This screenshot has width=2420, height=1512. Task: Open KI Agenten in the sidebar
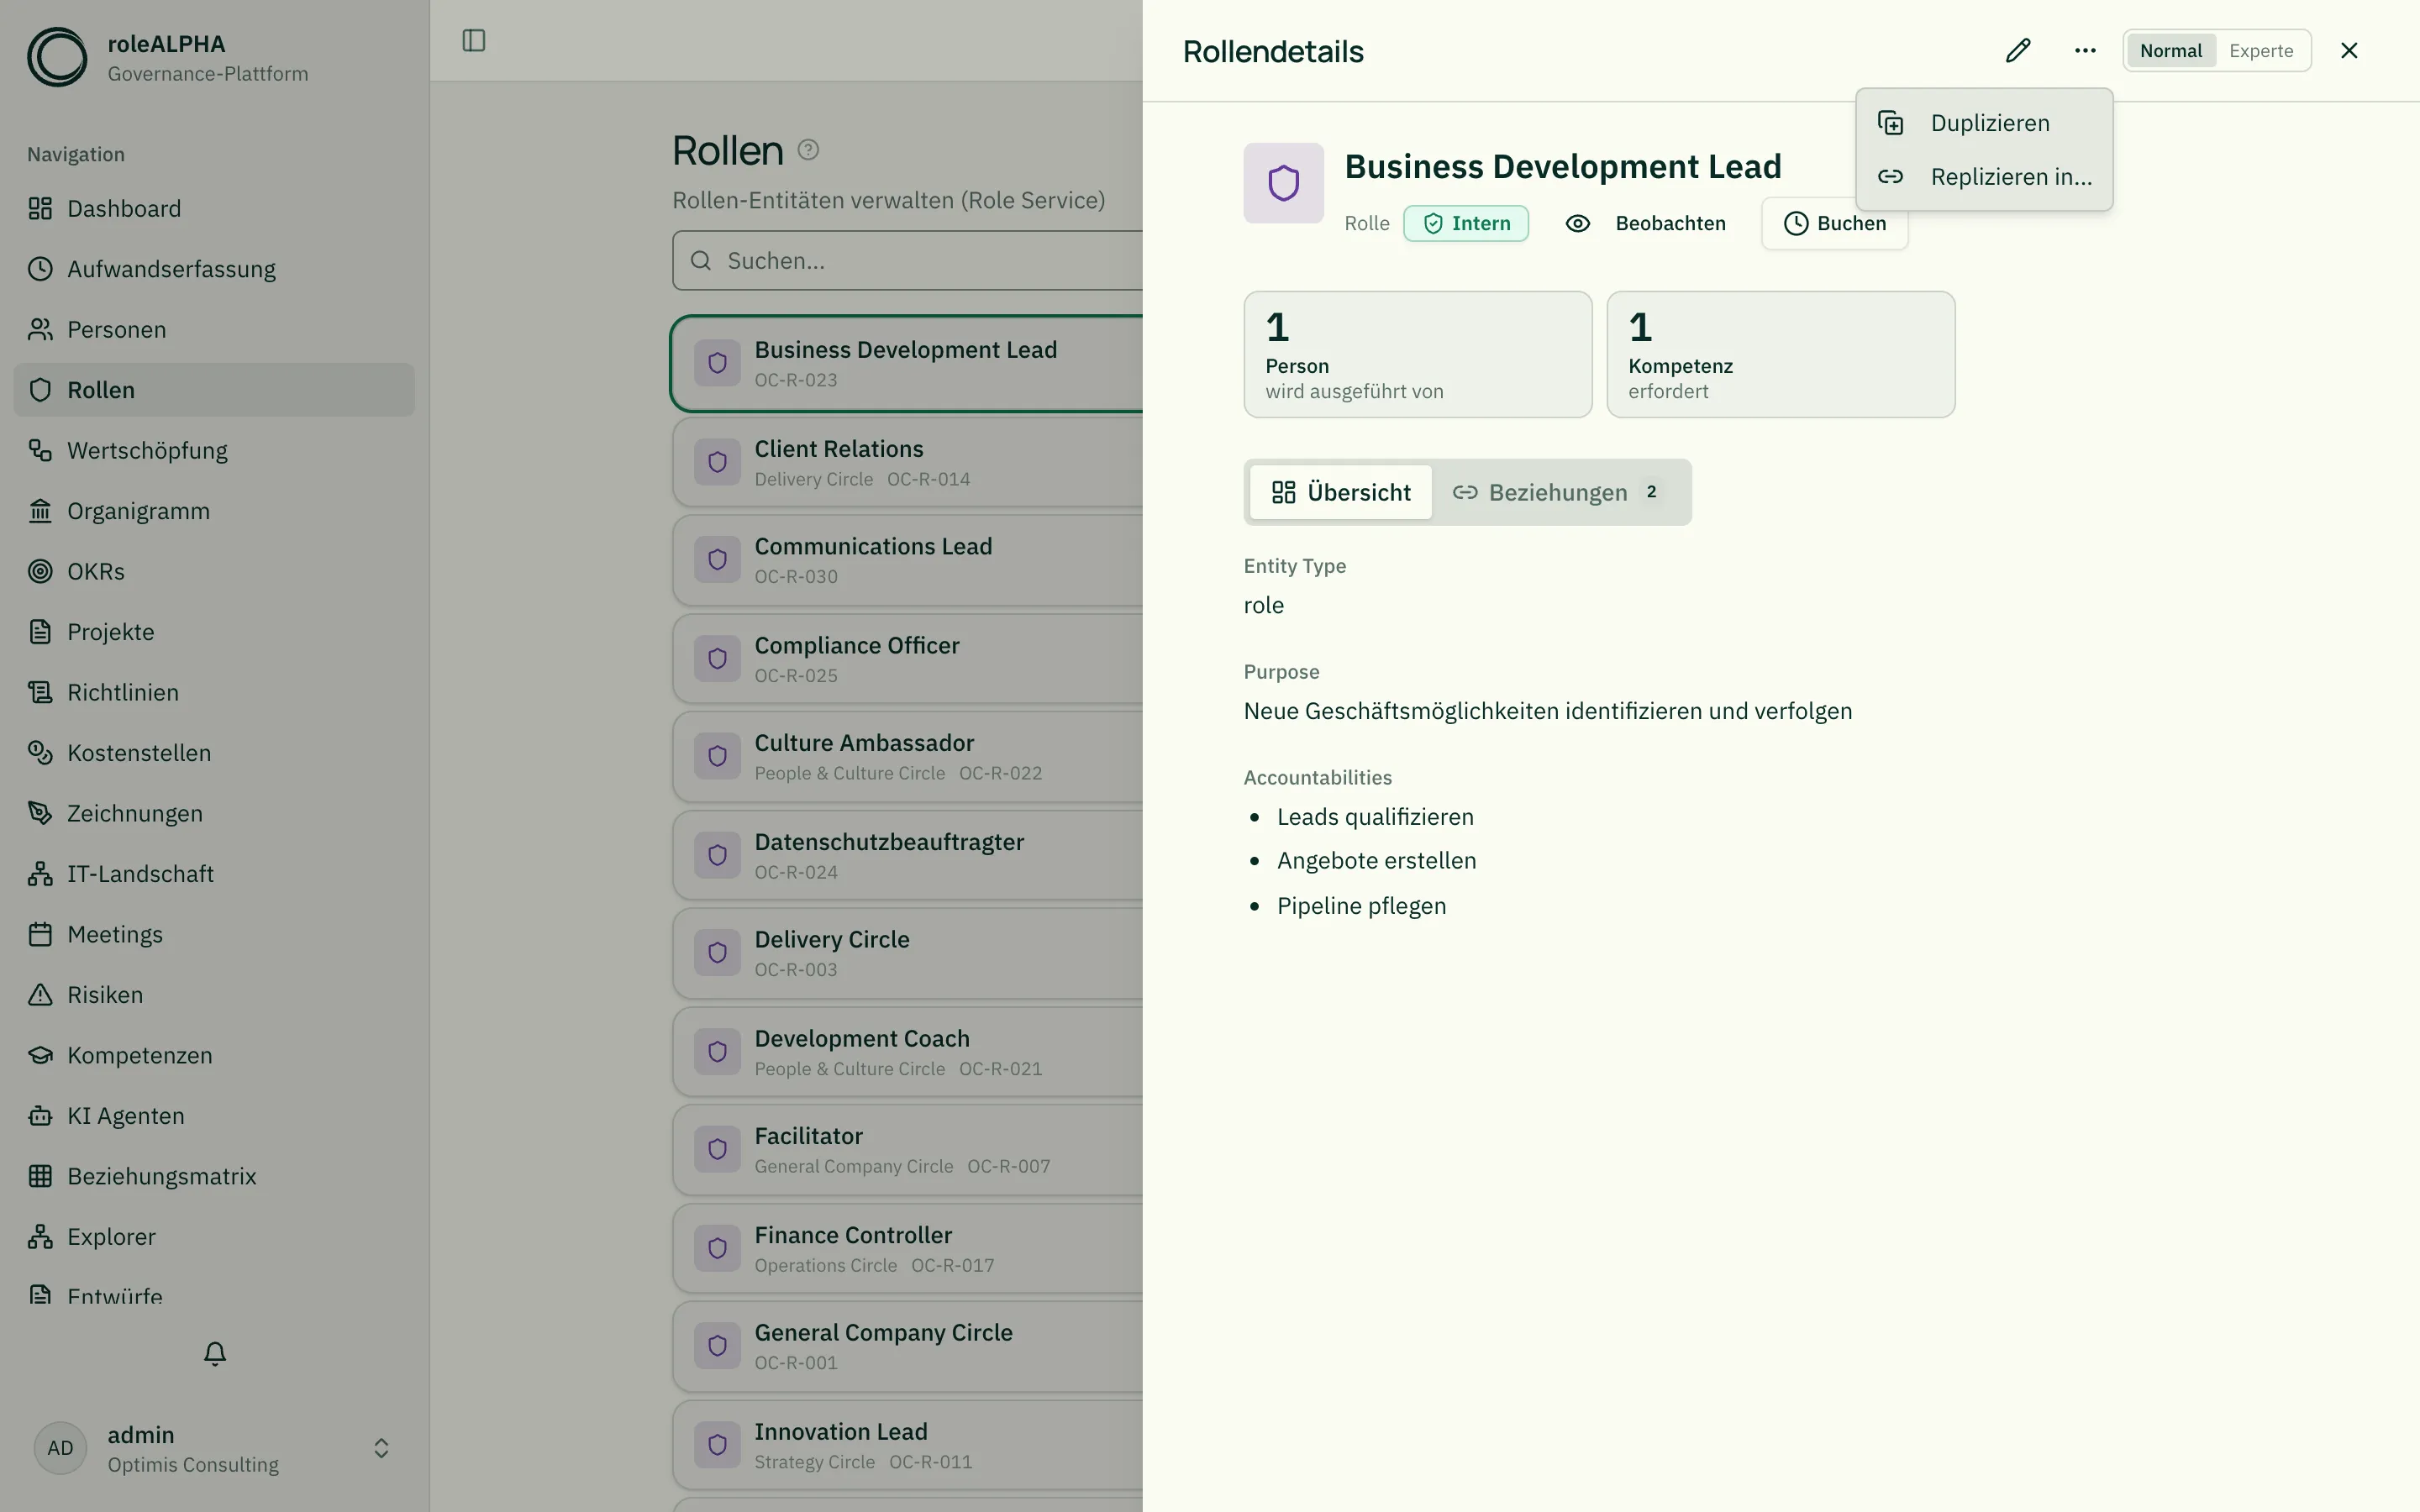point(214,1116)
